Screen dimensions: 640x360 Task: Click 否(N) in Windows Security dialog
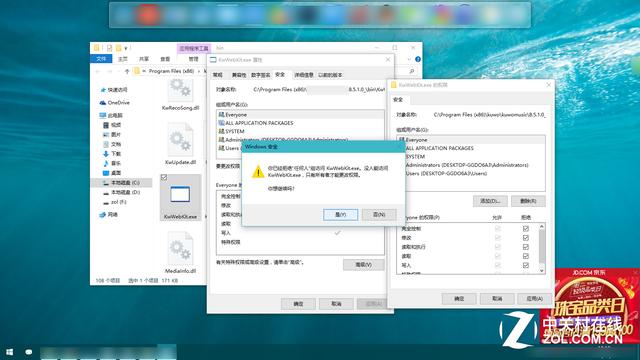coord(379,215)
